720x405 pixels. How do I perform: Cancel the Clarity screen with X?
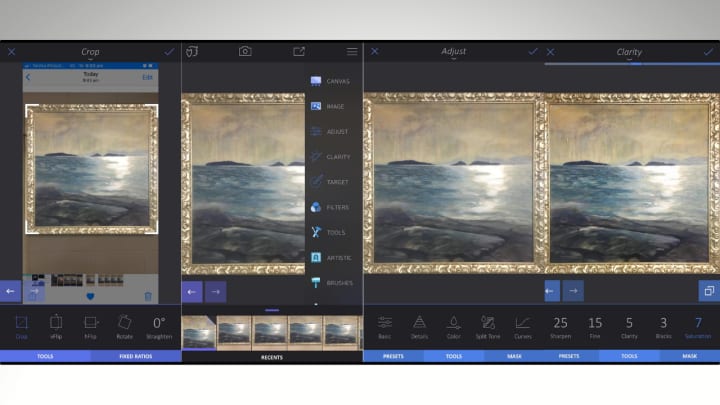coord(550,52)
